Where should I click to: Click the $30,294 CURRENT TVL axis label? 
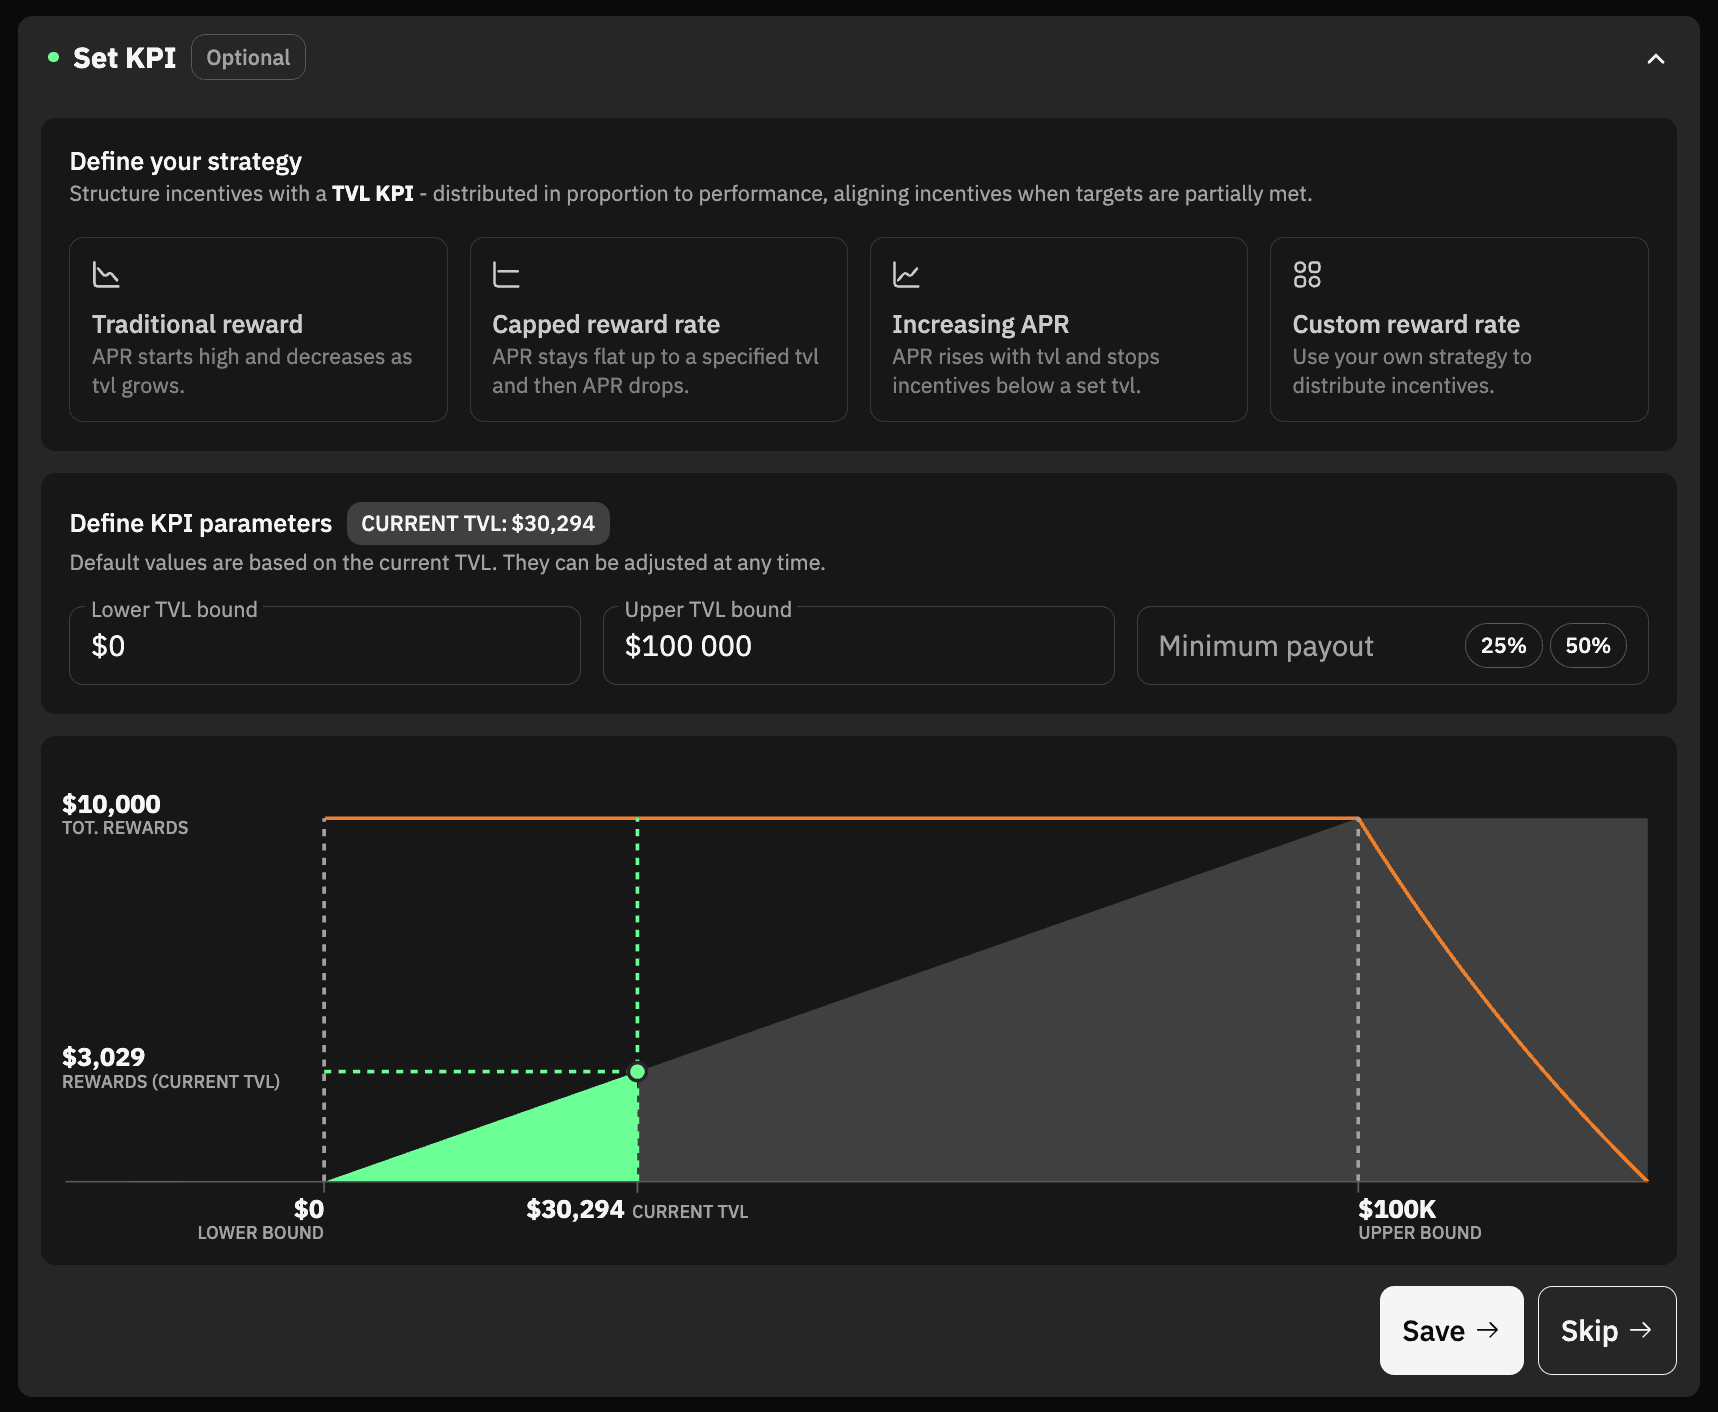coord(637,1210)
